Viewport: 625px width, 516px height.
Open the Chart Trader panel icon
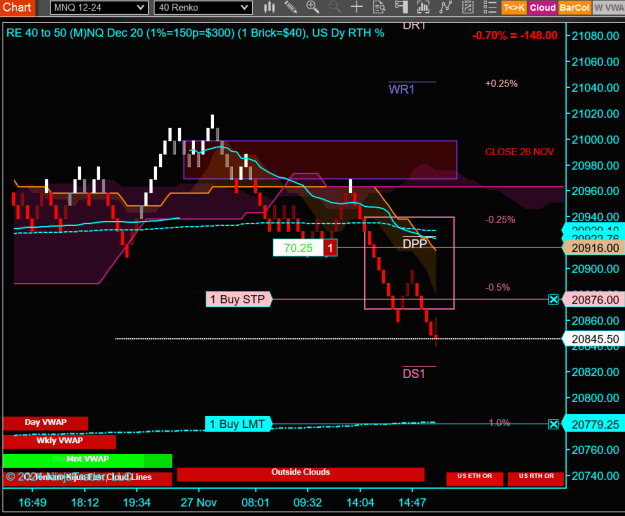[x=401, y=7]
